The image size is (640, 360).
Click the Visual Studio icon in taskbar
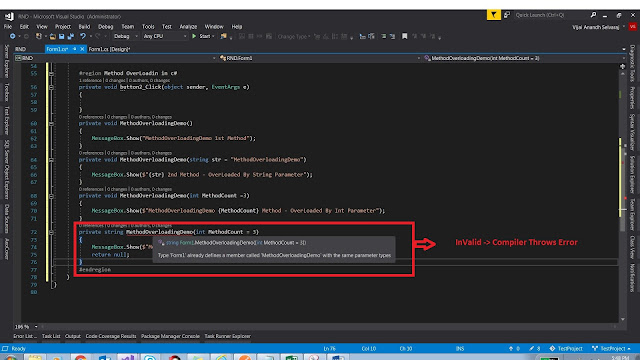[127, 358]
